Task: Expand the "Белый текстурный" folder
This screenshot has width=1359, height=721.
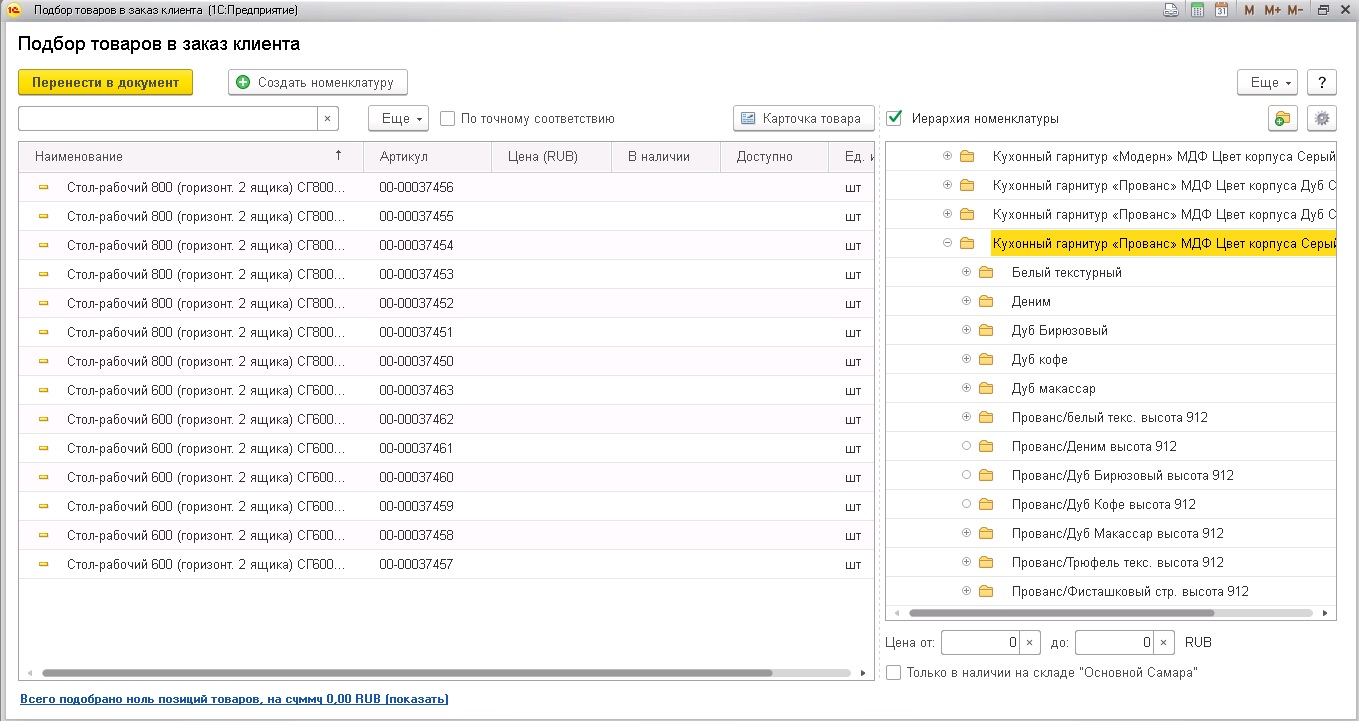Action: tap(966, 273)
